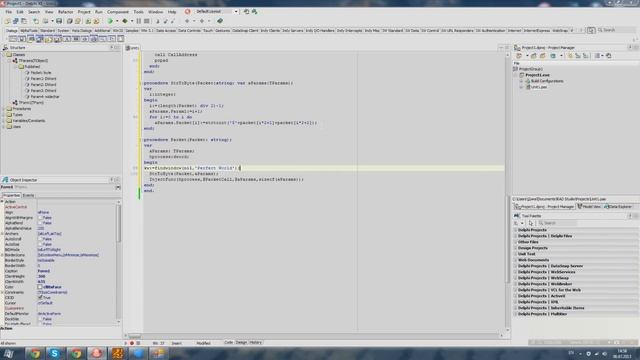The height and width of the screenshot is (360, 640).
Task: Click the Set debug desktop icon
Action: click(255, 12)
